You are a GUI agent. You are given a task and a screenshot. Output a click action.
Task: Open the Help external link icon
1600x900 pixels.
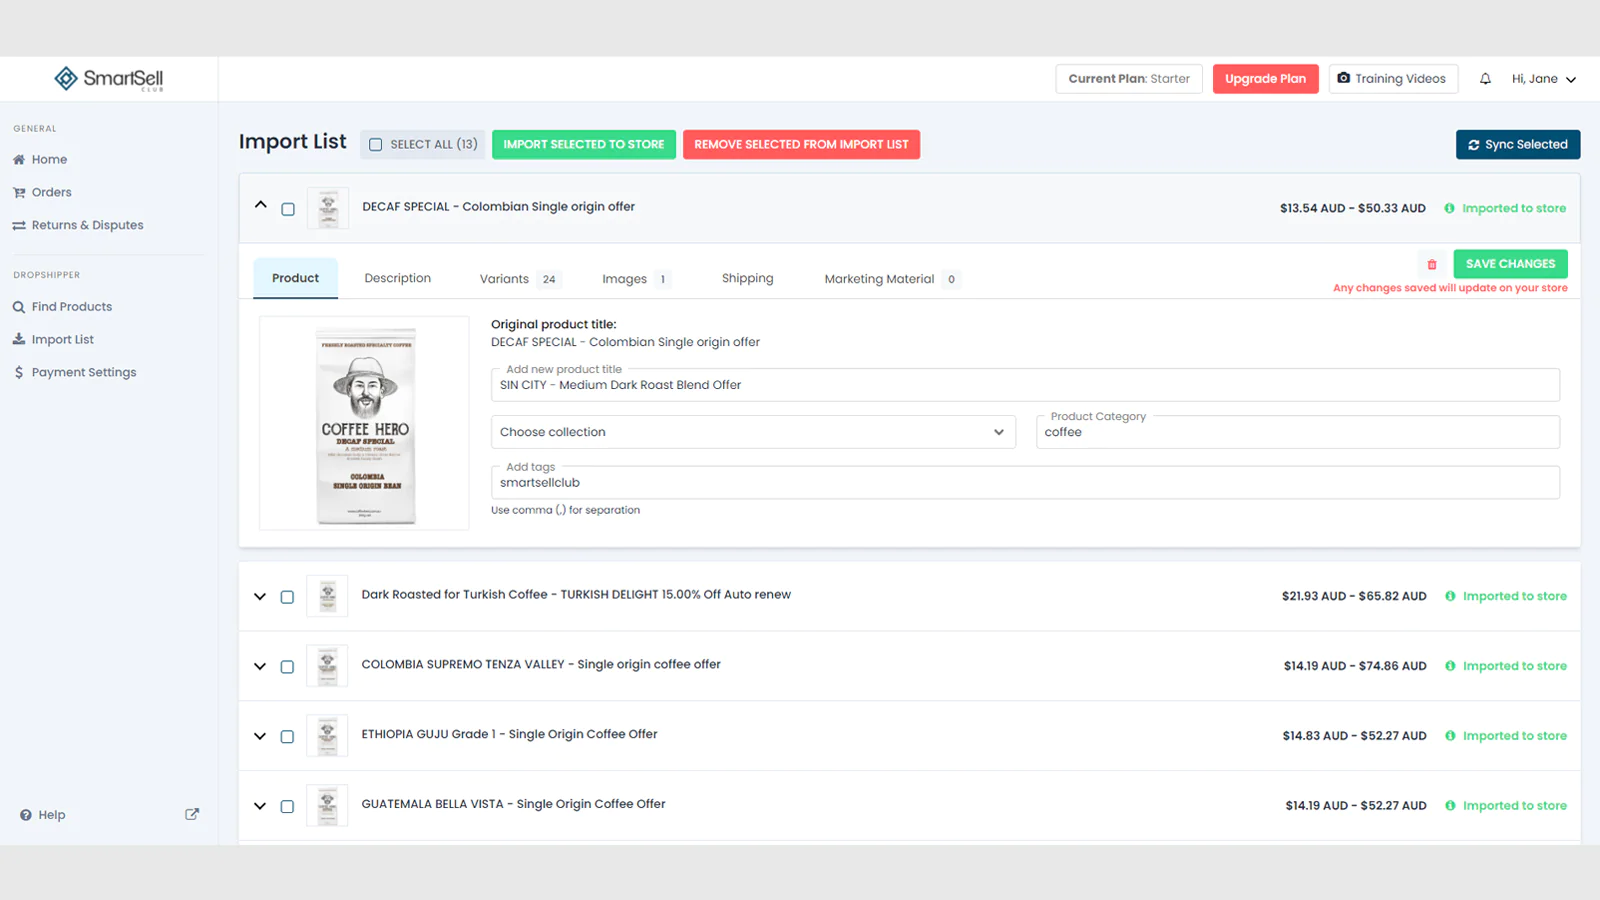pos(192,814)
